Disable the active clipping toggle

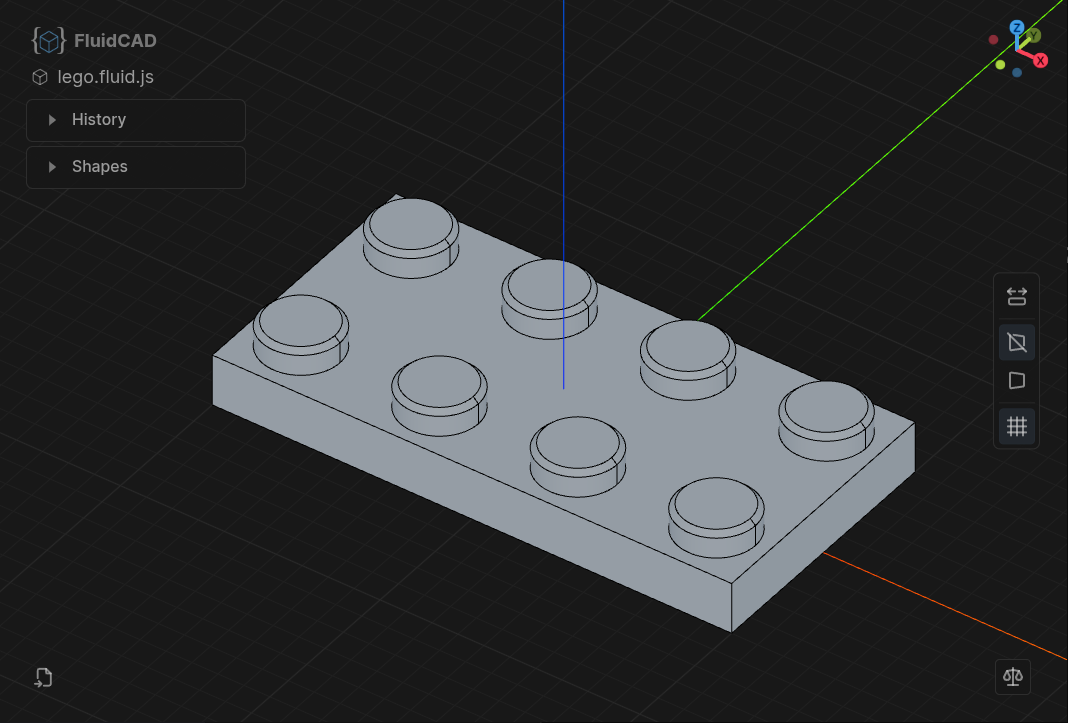point(1016,342)
